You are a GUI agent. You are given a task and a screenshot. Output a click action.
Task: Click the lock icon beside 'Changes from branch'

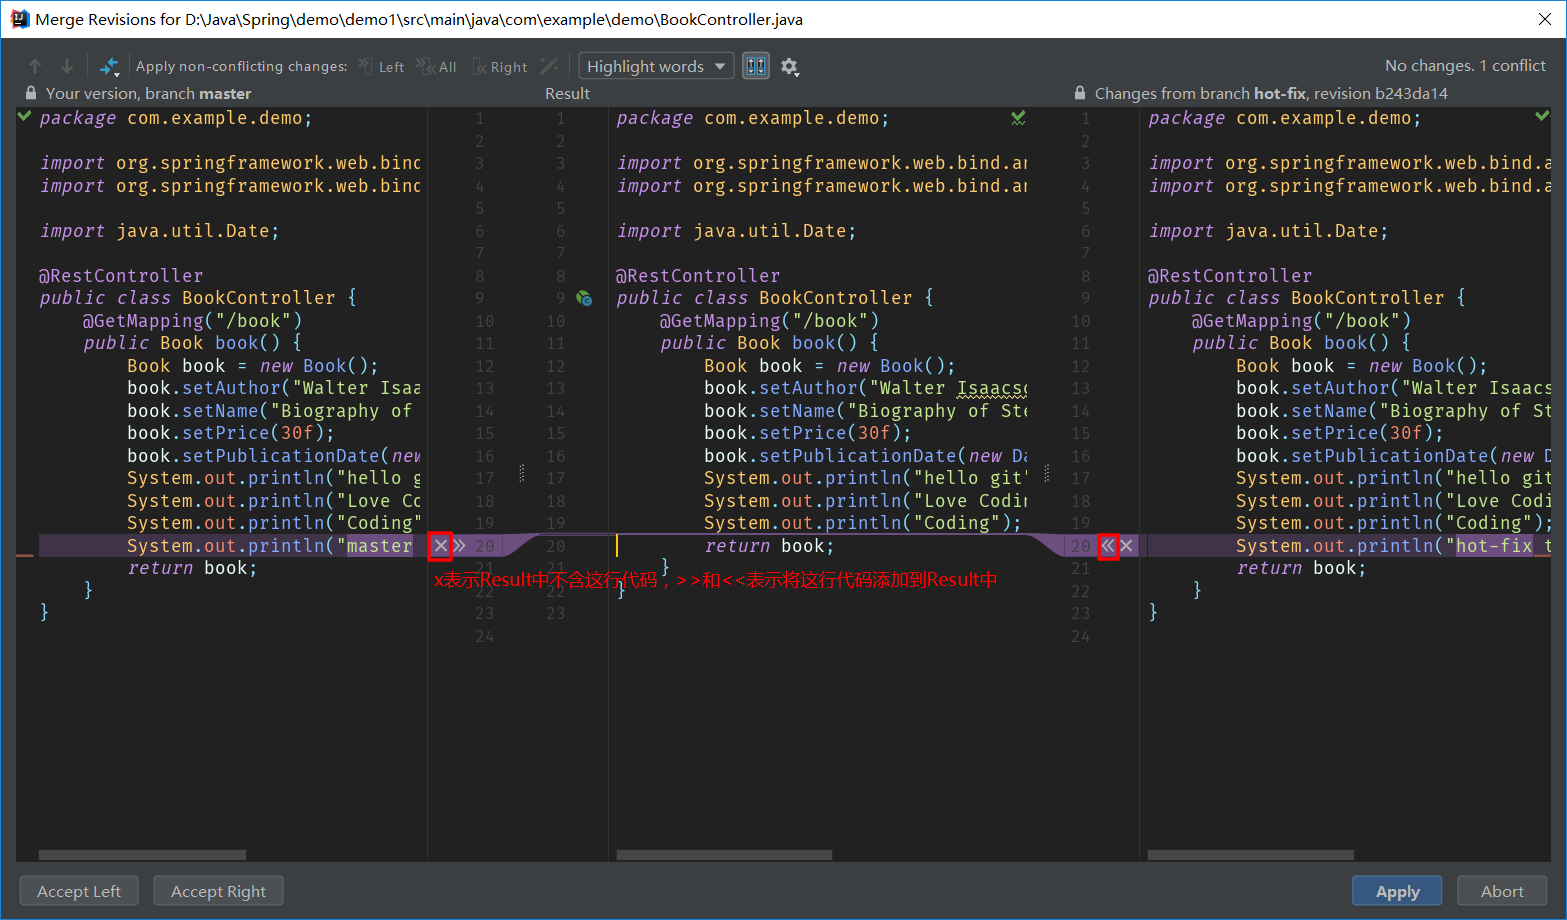point(1080,93)
